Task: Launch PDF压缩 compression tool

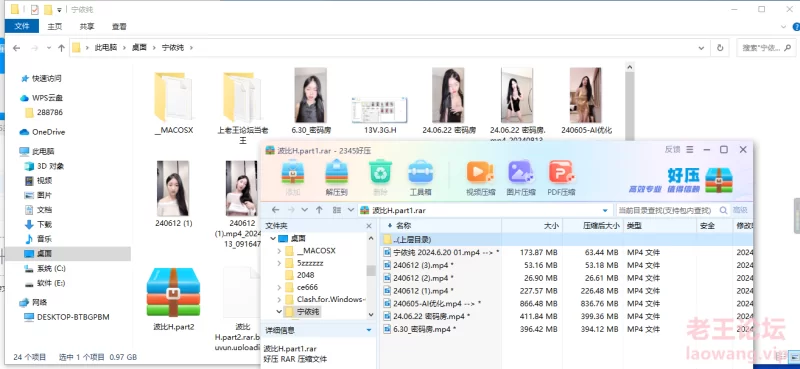Action: tap(561, 177)
